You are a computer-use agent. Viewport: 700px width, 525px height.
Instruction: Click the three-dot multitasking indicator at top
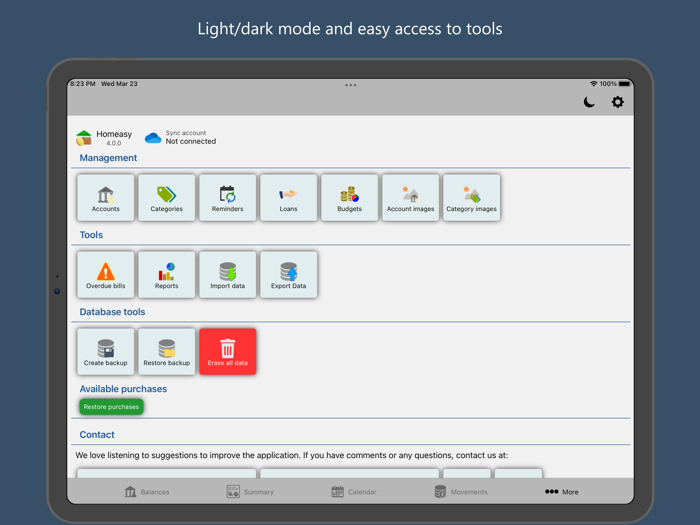(x=350, y=85)
